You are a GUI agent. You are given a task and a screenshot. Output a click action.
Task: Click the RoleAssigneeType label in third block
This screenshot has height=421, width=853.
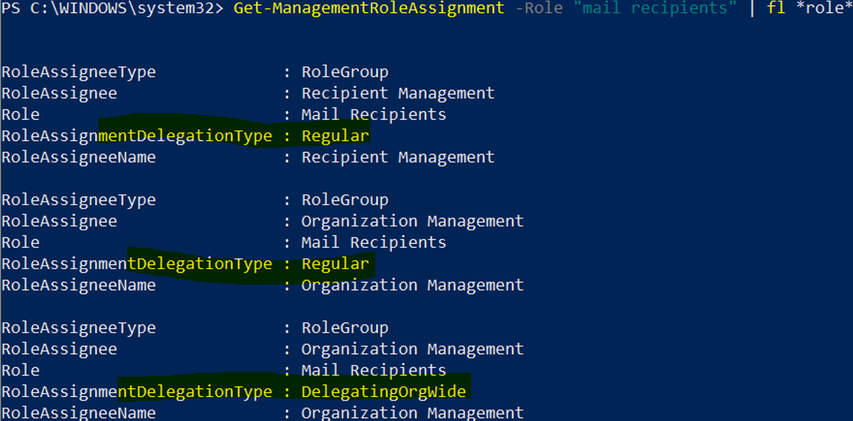tap(79, 328)
